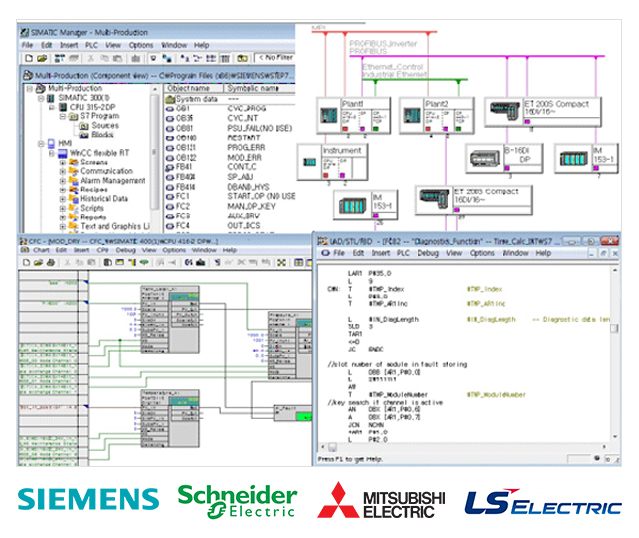Viewport: 639px width, 538px height.
Task: Click Copy icon in SIMATIC Manager toolbar
Action: [104, 58]
